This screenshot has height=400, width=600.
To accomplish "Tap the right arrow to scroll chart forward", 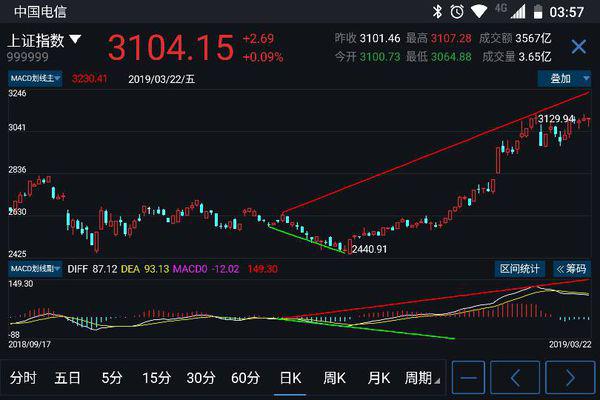I will (568, 378).
